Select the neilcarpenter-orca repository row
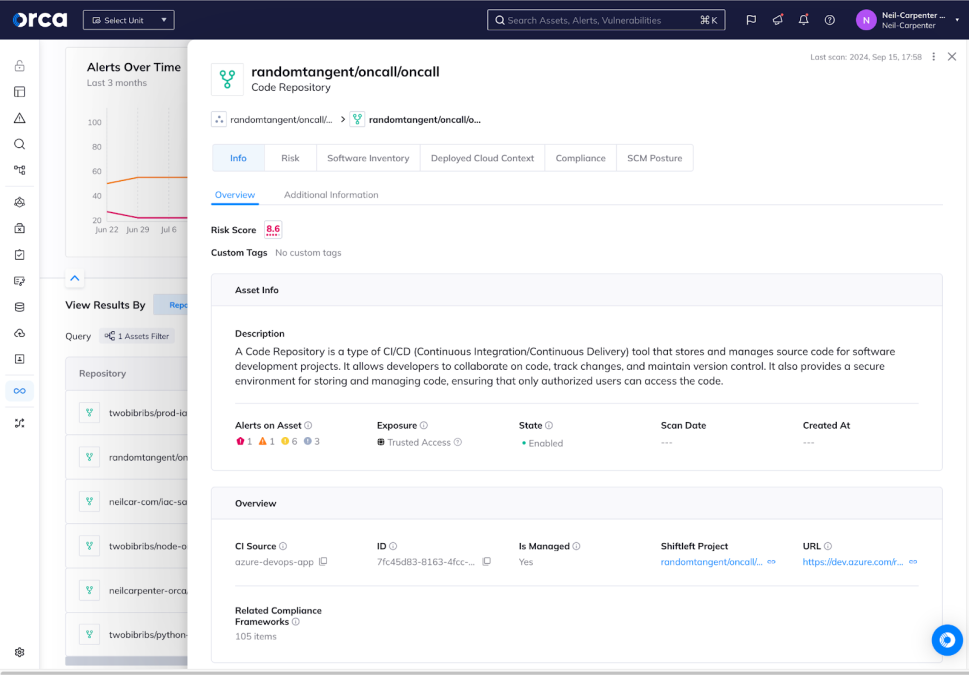Screen dimensions: 969x675 (x=127, y=591)
